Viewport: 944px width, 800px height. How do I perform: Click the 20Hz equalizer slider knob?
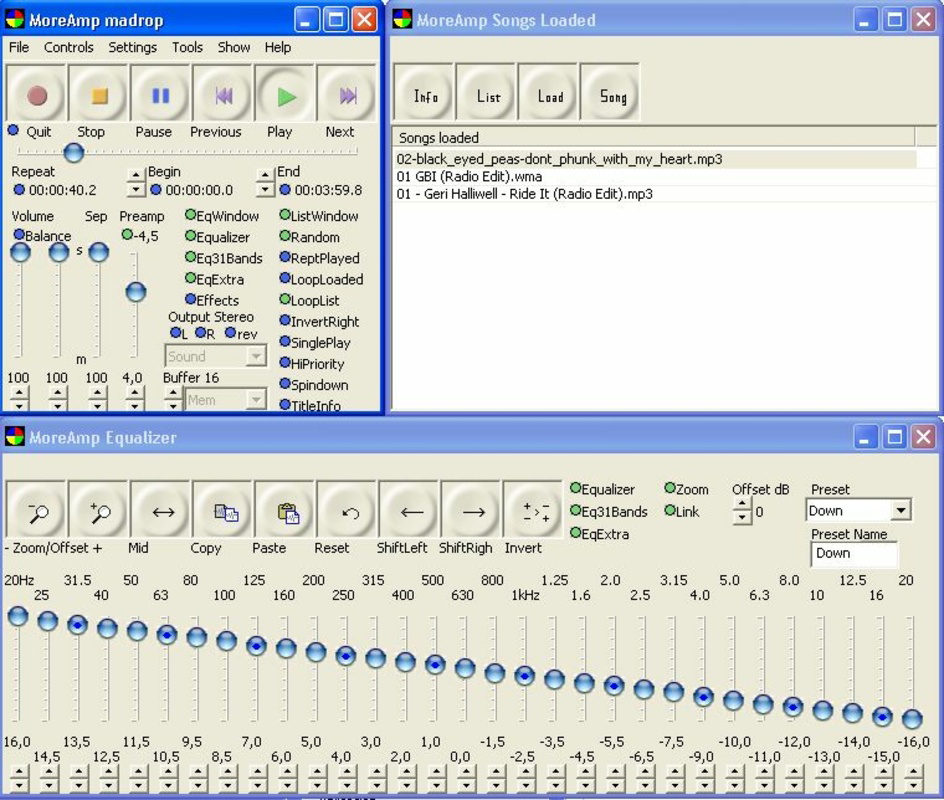18,616
